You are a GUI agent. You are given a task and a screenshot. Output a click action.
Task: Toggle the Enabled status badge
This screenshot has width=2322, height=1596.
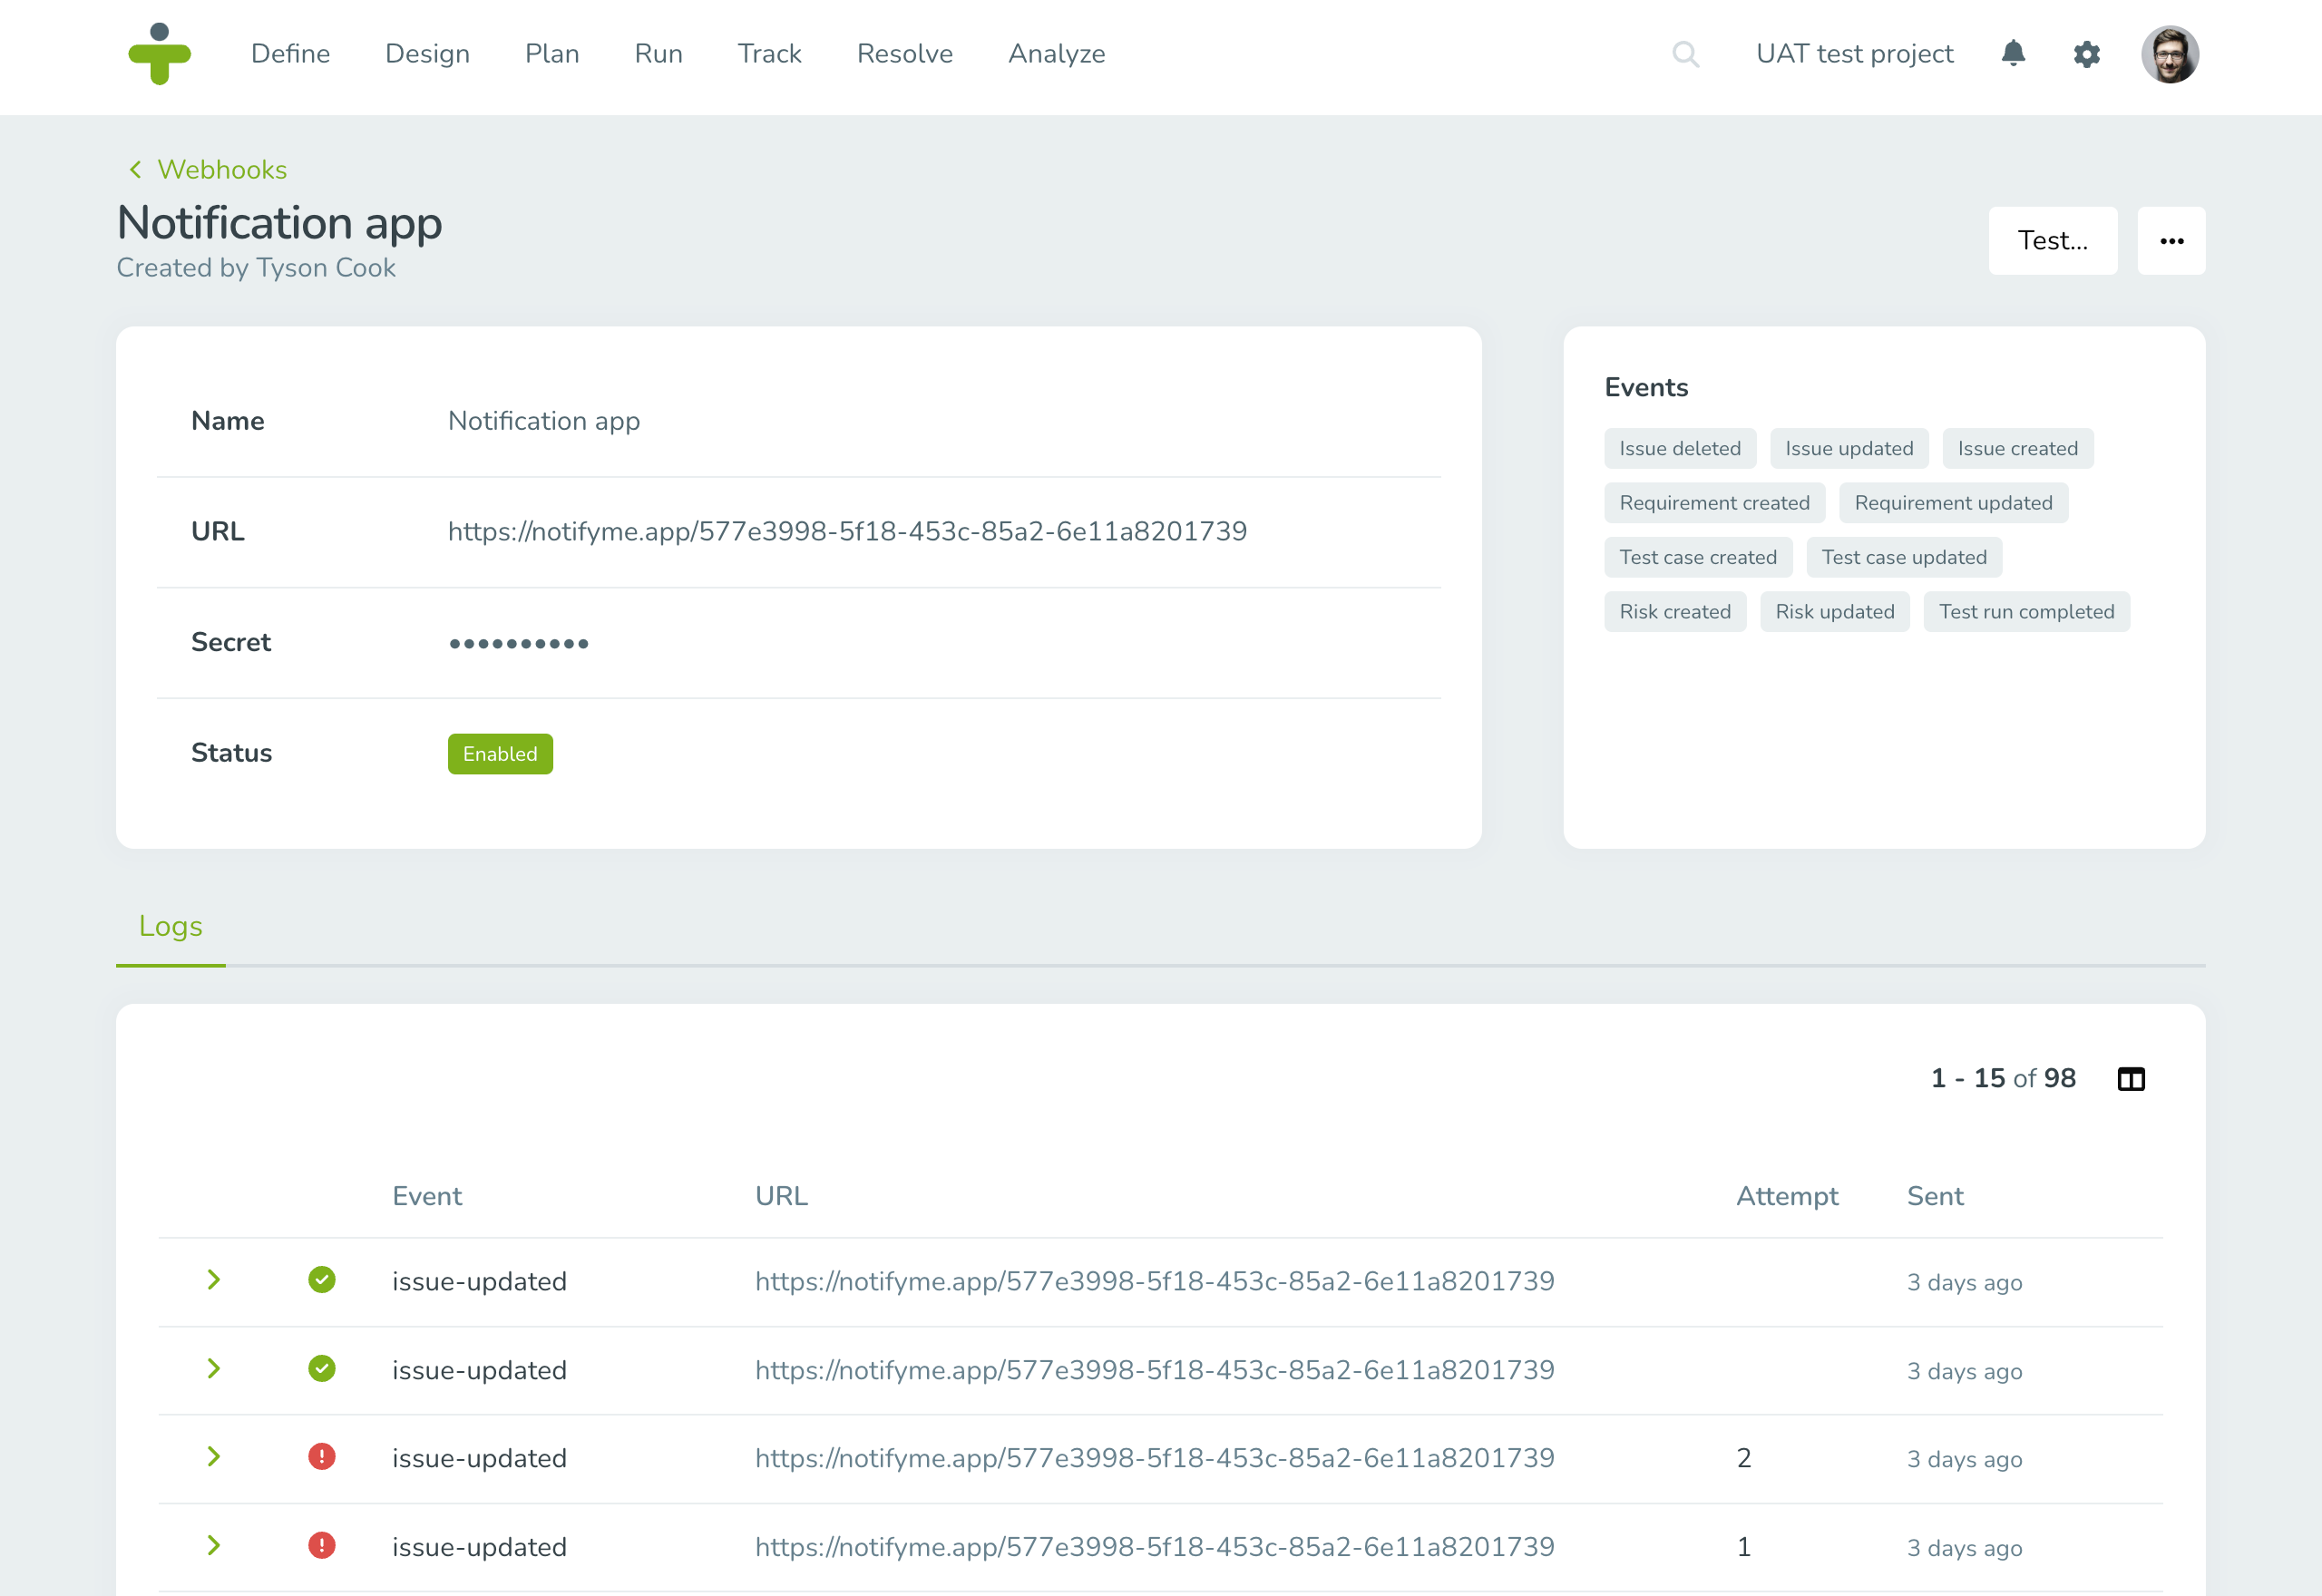(x=500, y=754)
